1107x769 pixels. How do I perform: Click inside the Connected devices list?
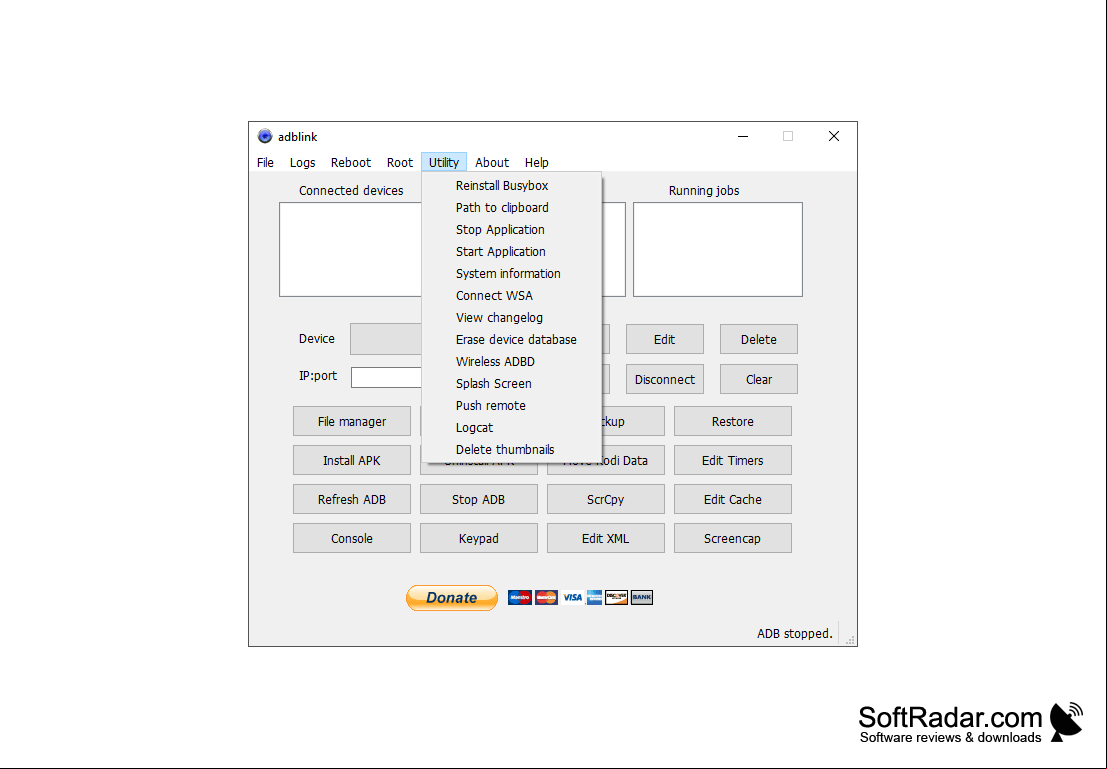(351, 249)
